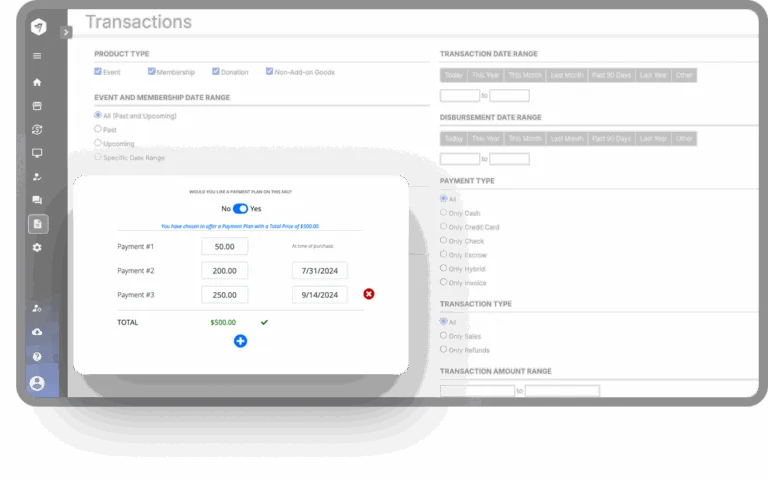Viewport: 768px width, 480px height.
Task: Click the Home icon in the sidebar
Action: (x=37, y=82)
